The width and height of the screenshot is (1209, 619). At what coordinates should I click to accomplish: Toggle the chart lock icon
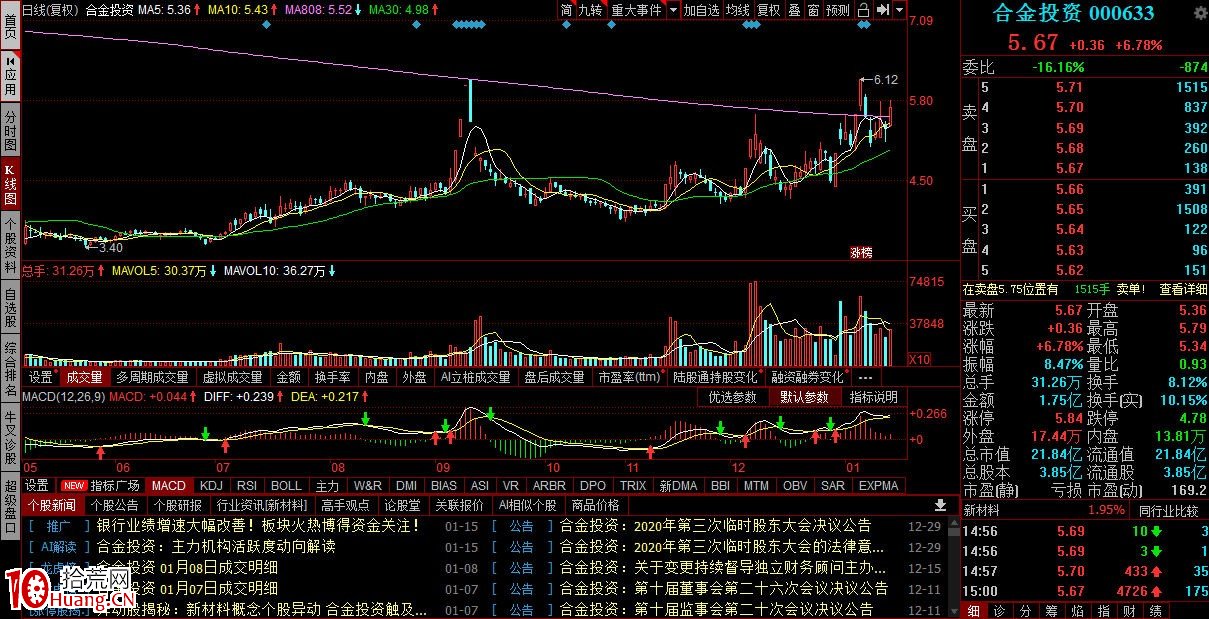[x=863, y=10]
